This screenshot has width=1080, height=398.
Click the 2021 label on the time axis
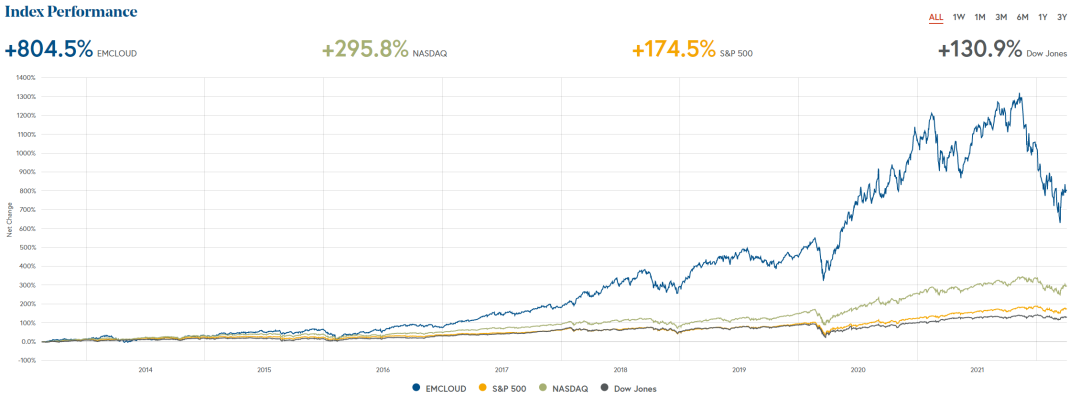(x=977, y=370)
